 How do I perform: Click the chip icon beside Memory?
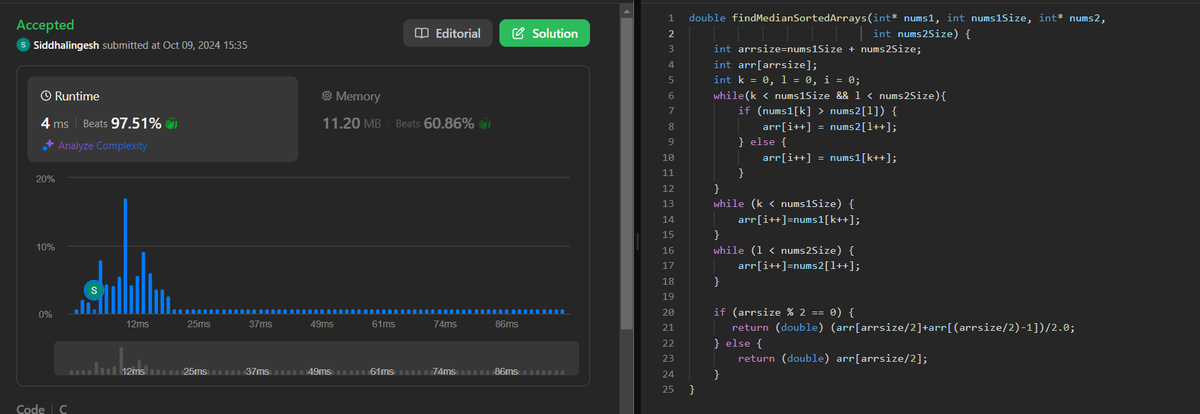327,96
